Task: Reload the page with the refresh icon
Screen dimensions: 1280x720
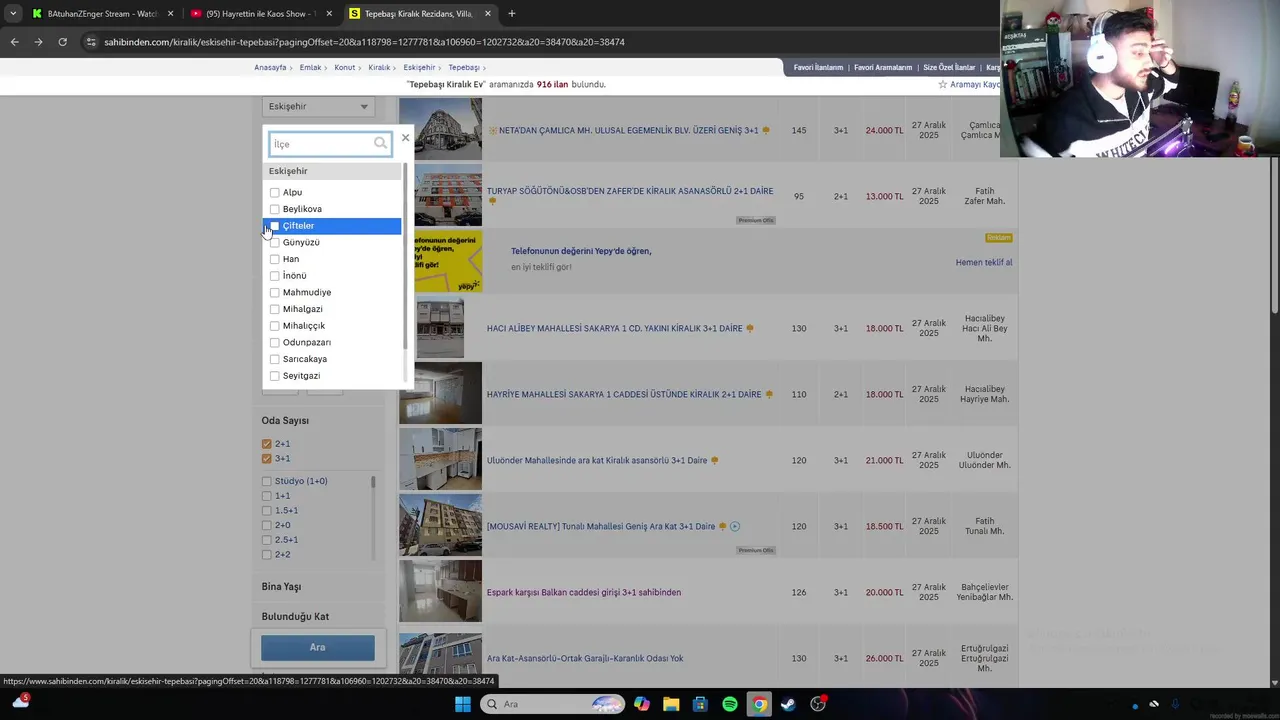Action: tap(62, 42)
